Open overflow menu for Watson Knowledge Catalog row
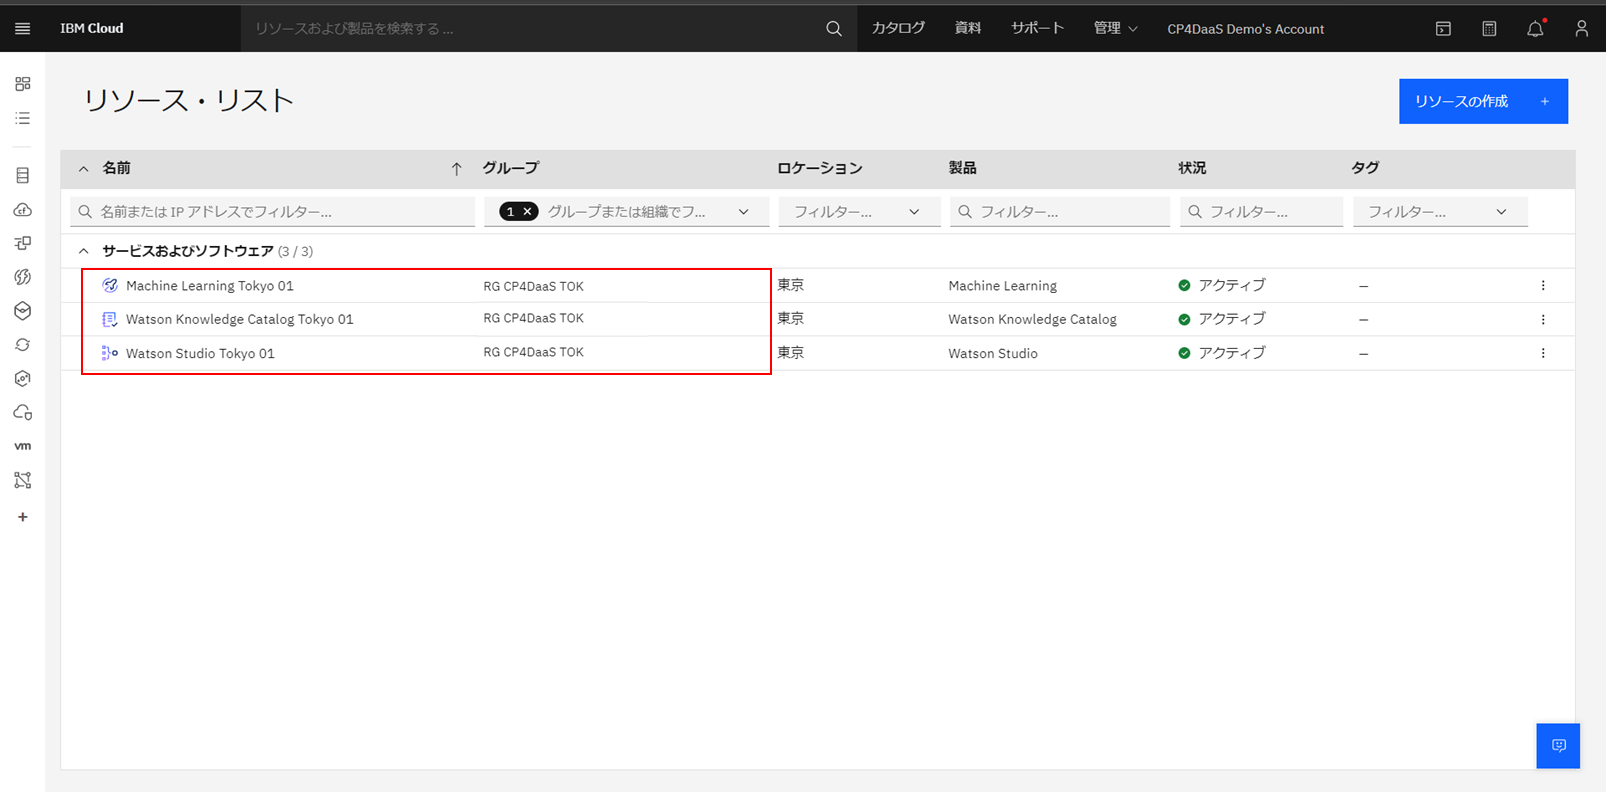Image resolution: width=1606 pixels, height=792 pixels. pyautogui.click(x=1543, y=320)
